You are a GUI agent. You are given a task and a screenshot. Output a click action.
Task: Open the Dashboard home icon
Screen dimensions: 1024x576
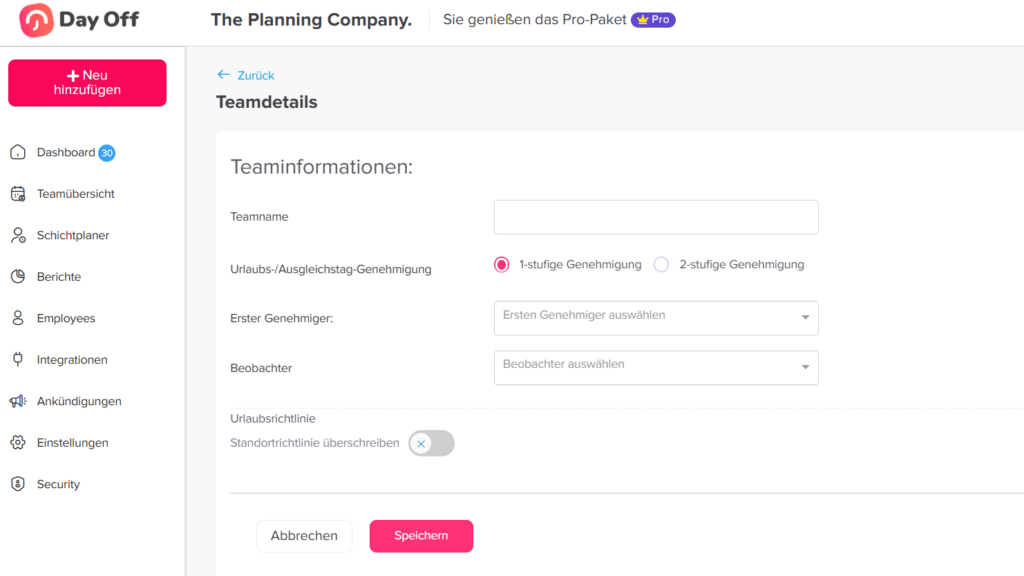pos(17,153)
